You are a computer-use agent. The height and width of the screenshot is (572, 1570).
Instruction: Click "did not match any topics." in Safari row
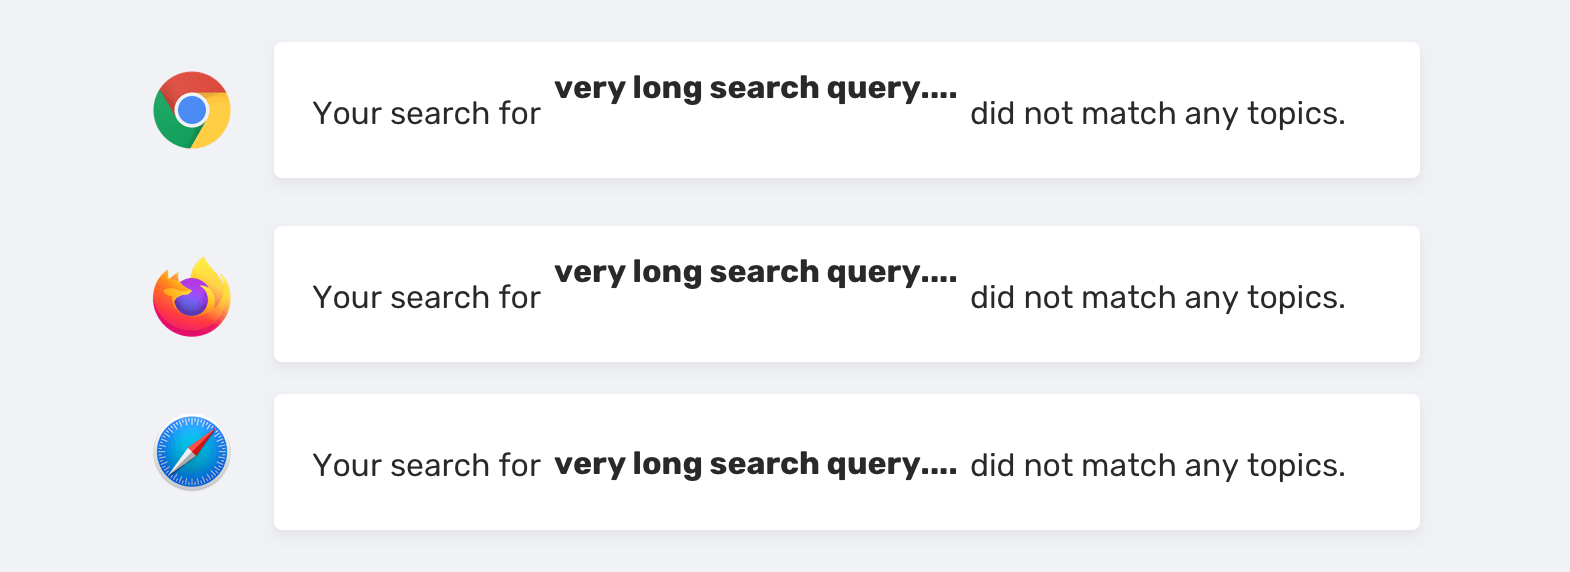[x=1157, y=466]
